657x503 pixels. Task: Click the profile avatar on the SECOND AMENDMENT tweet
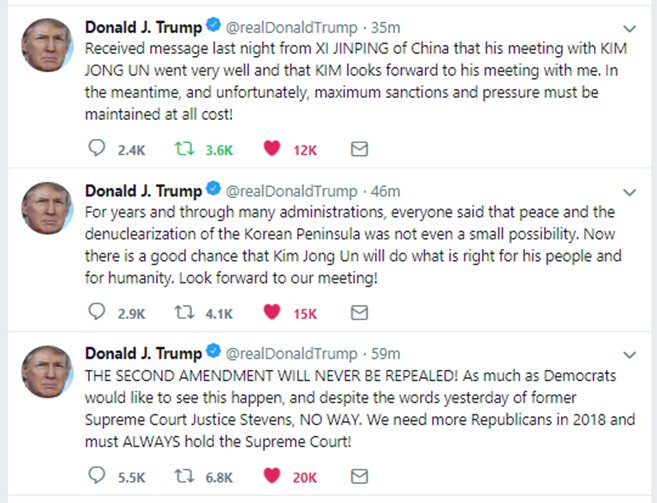pos(46,371)
